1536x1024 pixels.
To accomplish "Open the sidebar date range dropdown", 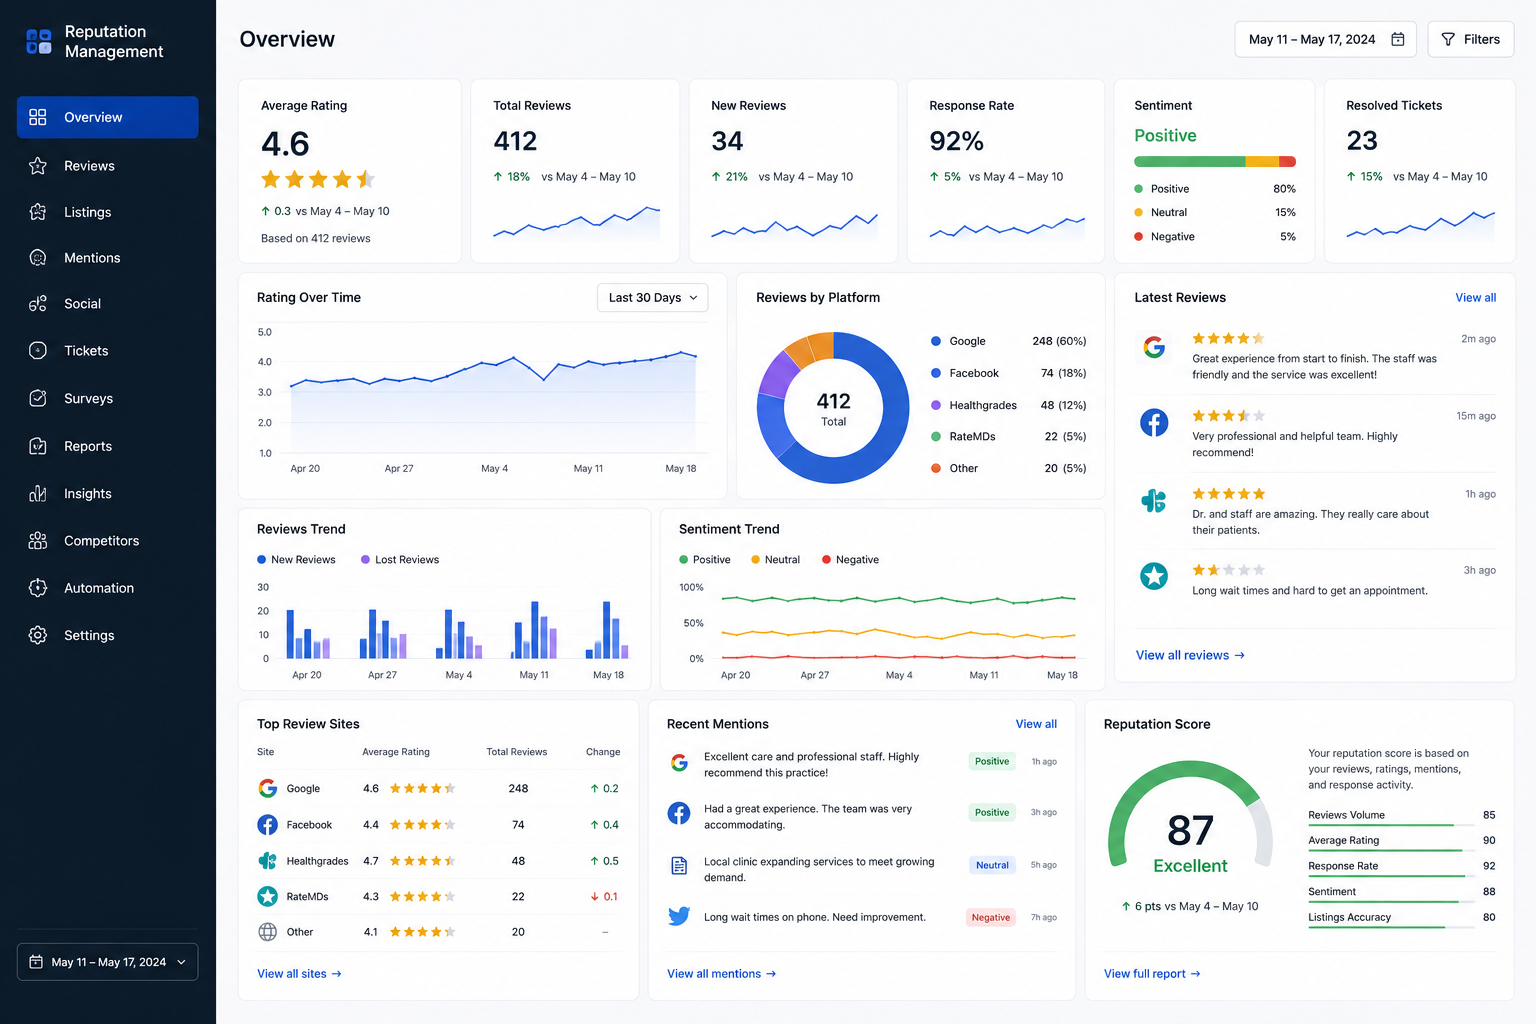I will click(x=107, y=962).
